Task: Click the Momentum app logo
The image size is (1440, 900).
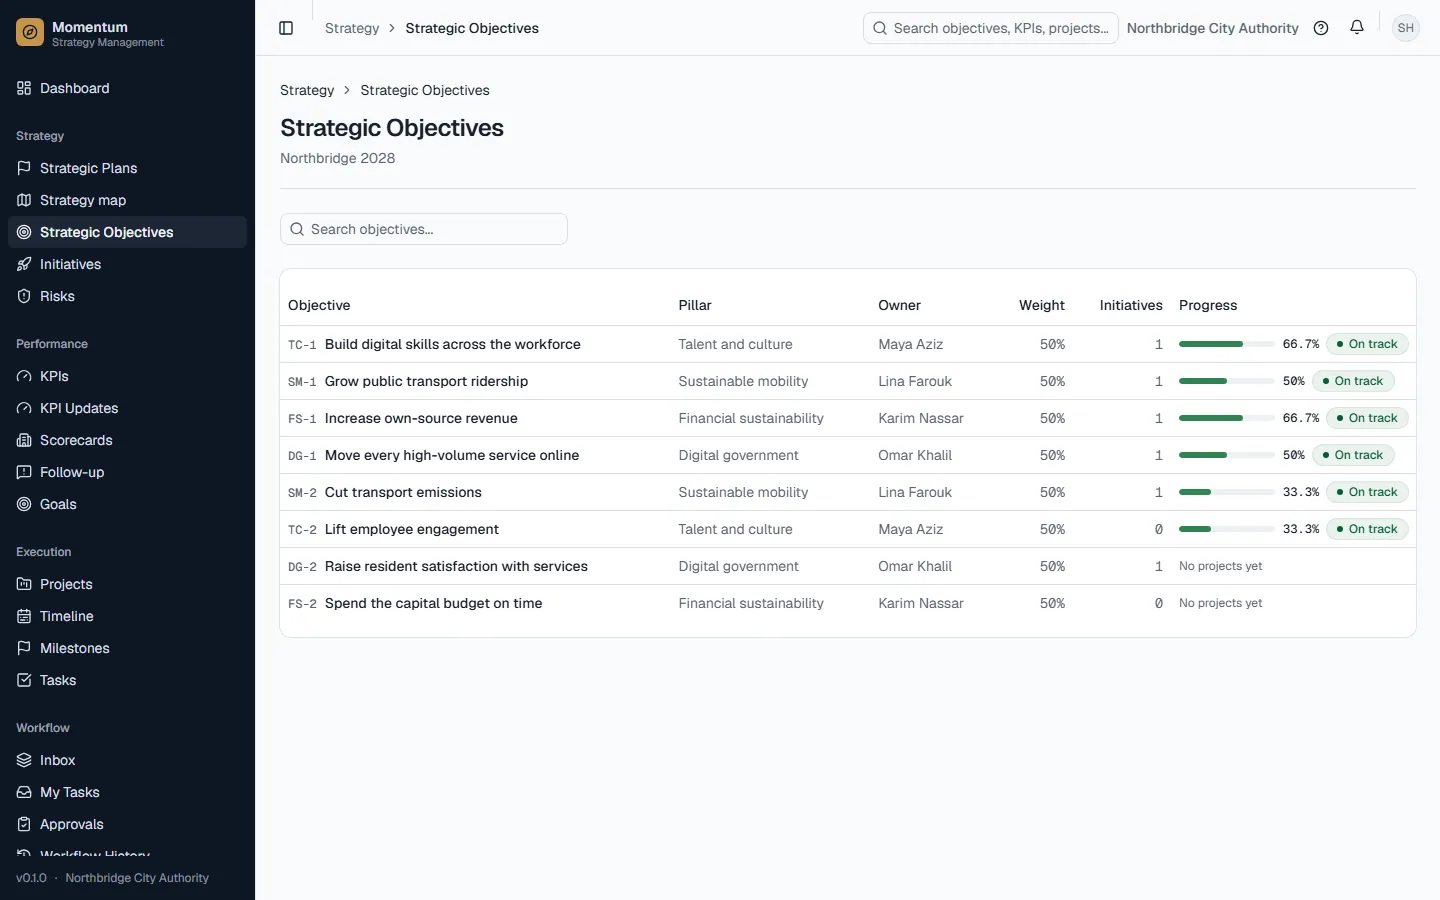Action: (30, 33)
